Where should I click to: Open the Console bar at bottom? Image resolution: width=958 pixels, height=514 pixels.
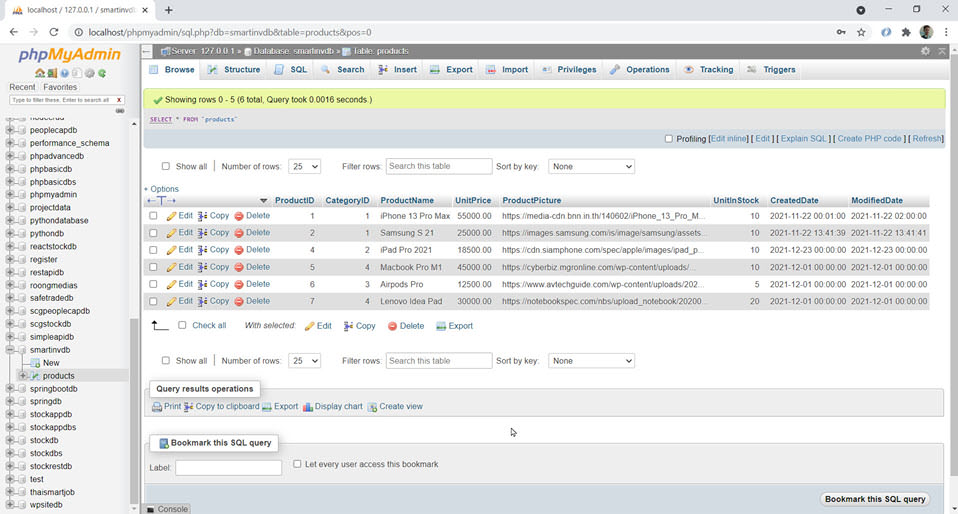[x=167, y=508]
